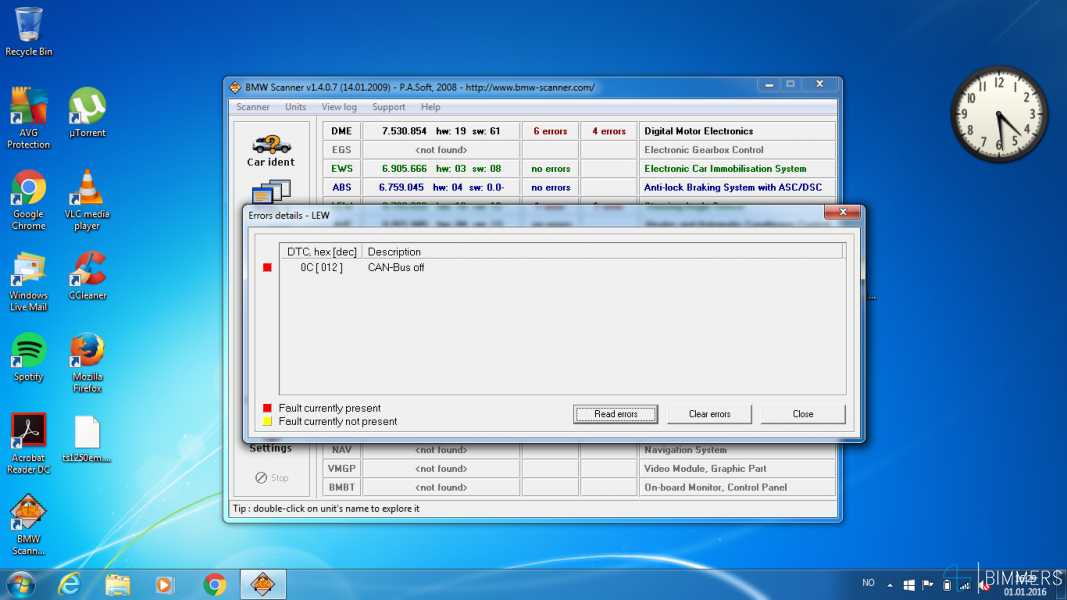
Task: Select the BMW Scanner desktop shortcut
Action: click(29, 524)
